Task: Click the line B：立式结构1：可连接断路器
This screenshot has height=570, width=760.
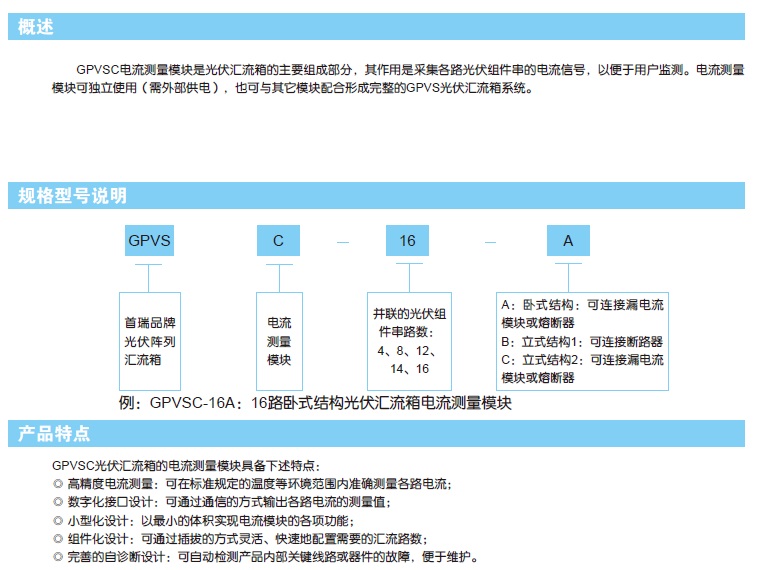Action: tap(582, 342)
